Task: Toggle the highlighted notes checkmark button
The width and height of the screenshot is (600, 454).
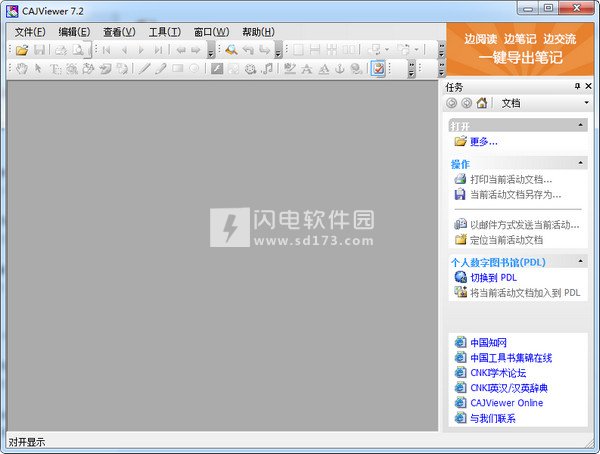Action: tap(378, 69)
